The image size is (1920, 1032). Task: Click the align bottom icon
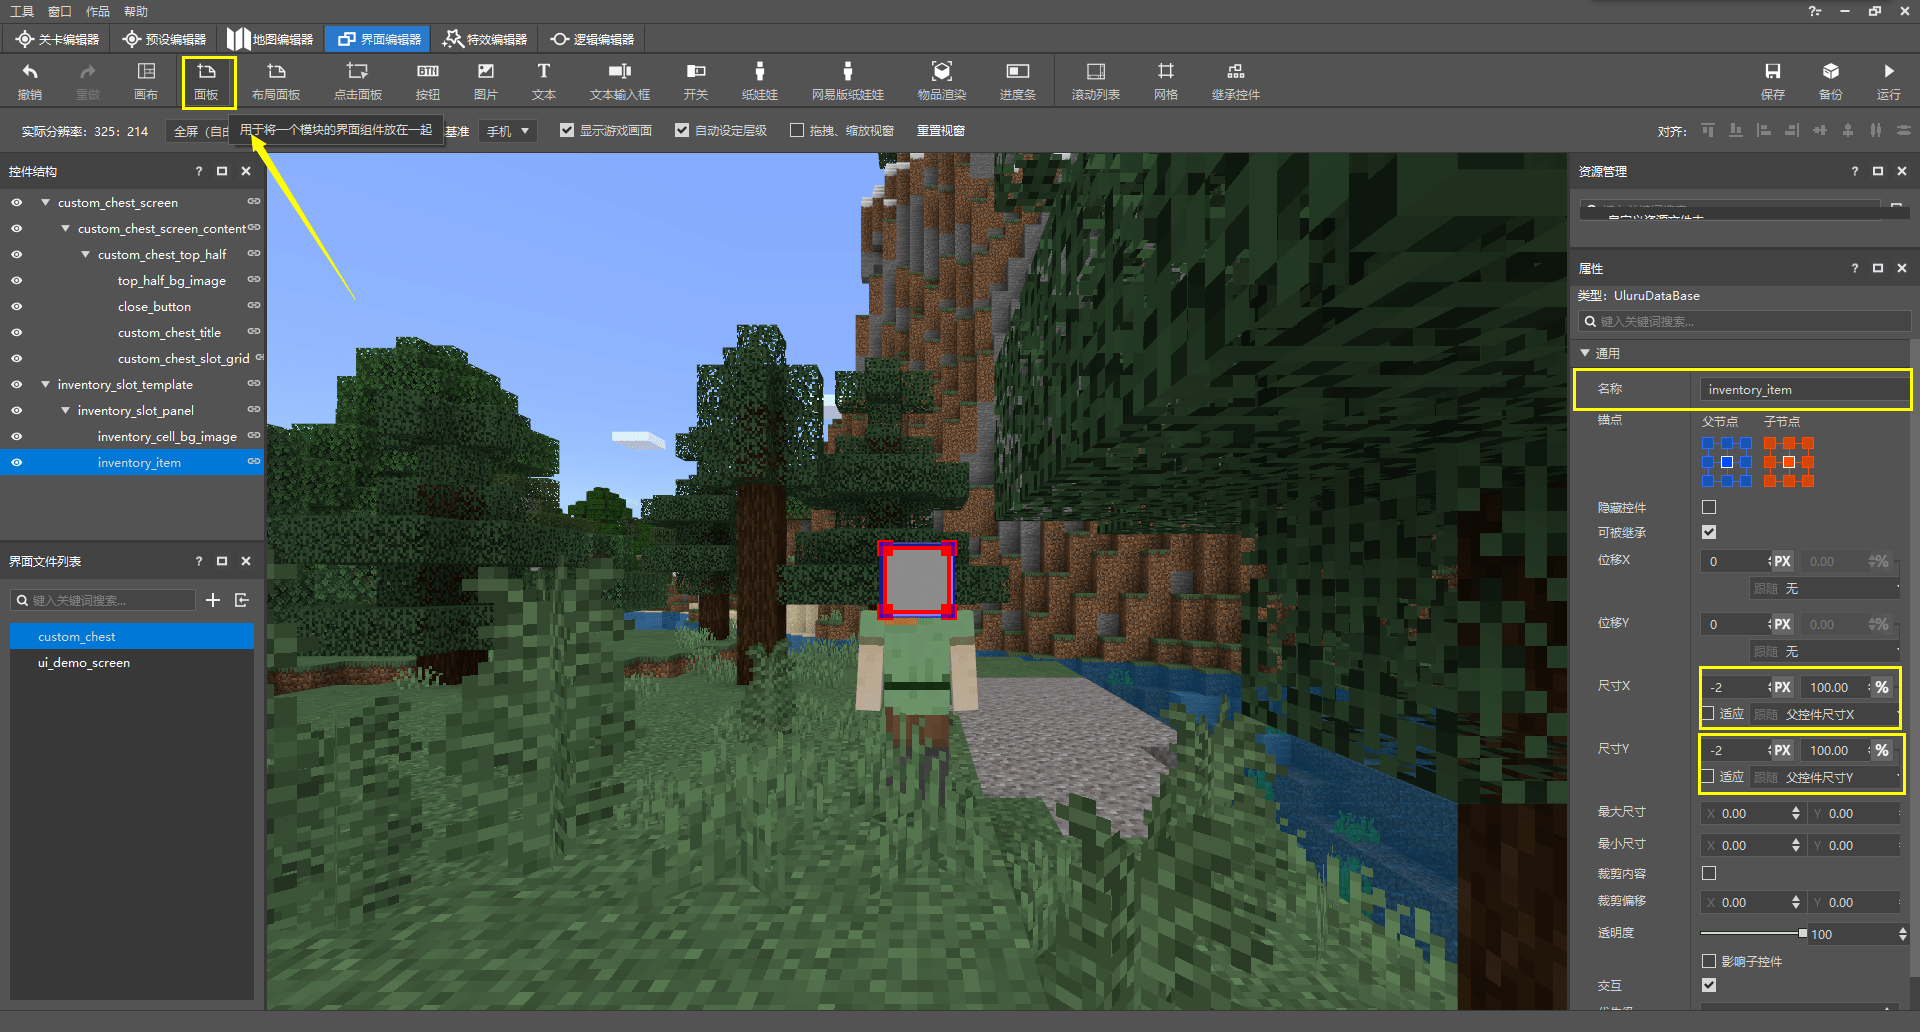pyautogui.click(x=1736, y=130)
